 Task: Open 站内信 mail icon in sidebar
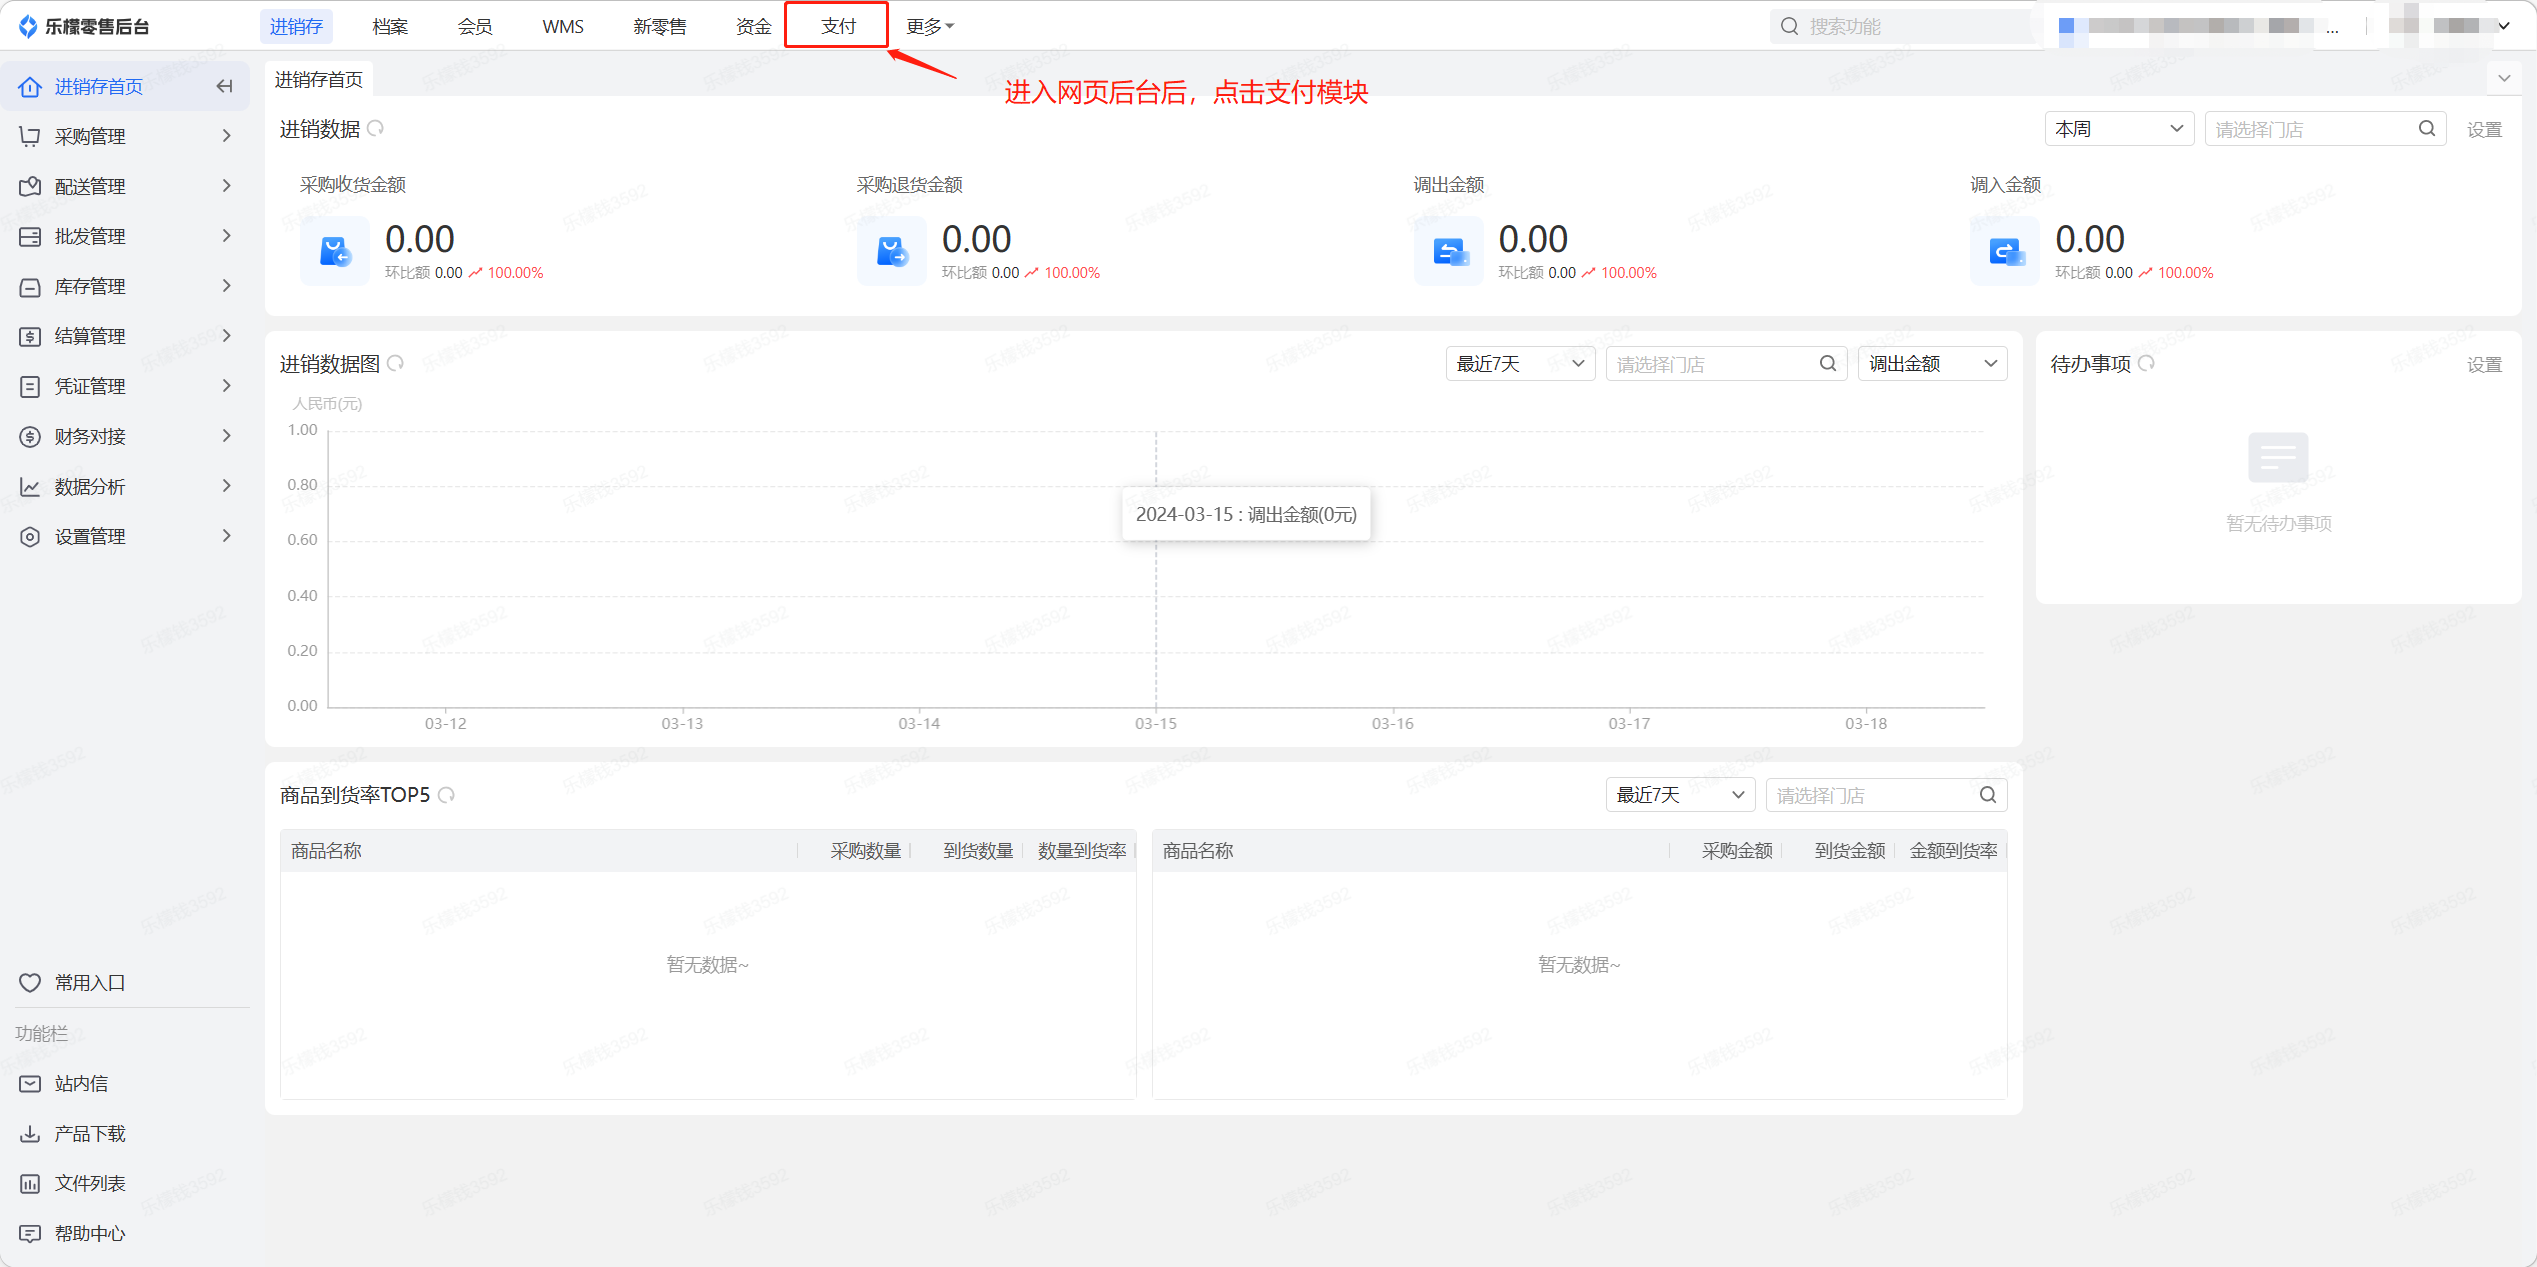(30, 1084)
